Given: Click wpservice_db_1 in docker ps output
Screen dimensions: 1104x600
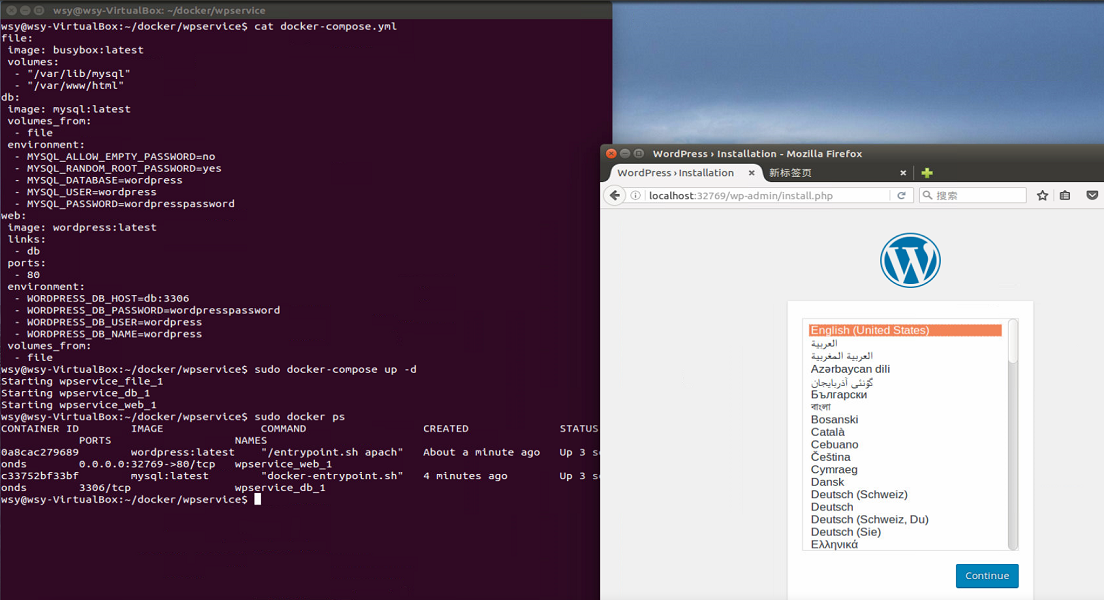Looking at the screenshot, I should (280, 487).
